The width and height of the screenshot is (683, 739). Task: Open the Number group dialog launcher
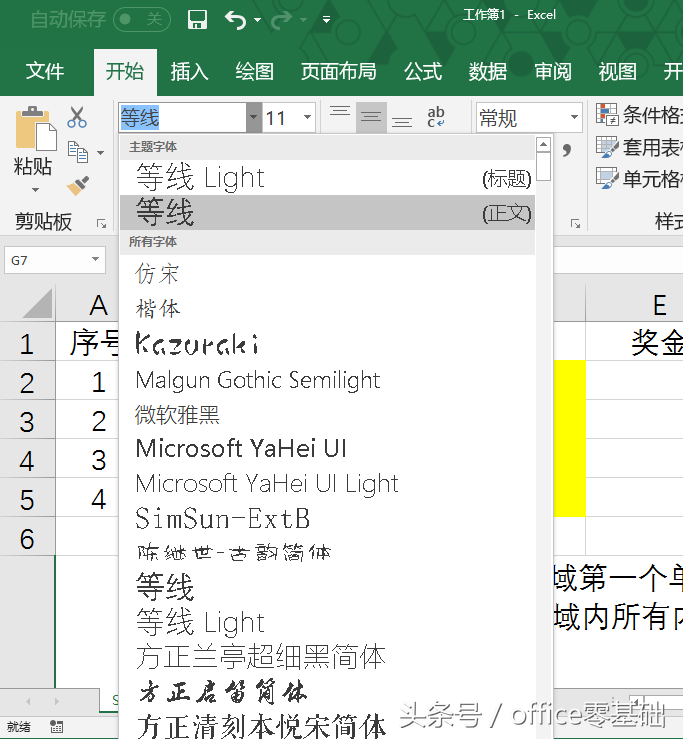575,223
